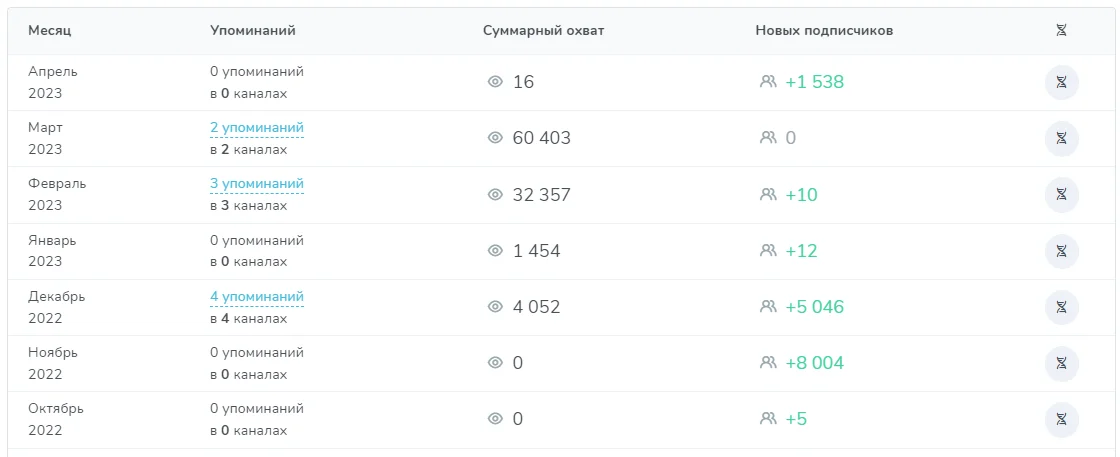Open the "3 упоминаний" link for February 2023

pyautogui.click(x=257, y=184)
